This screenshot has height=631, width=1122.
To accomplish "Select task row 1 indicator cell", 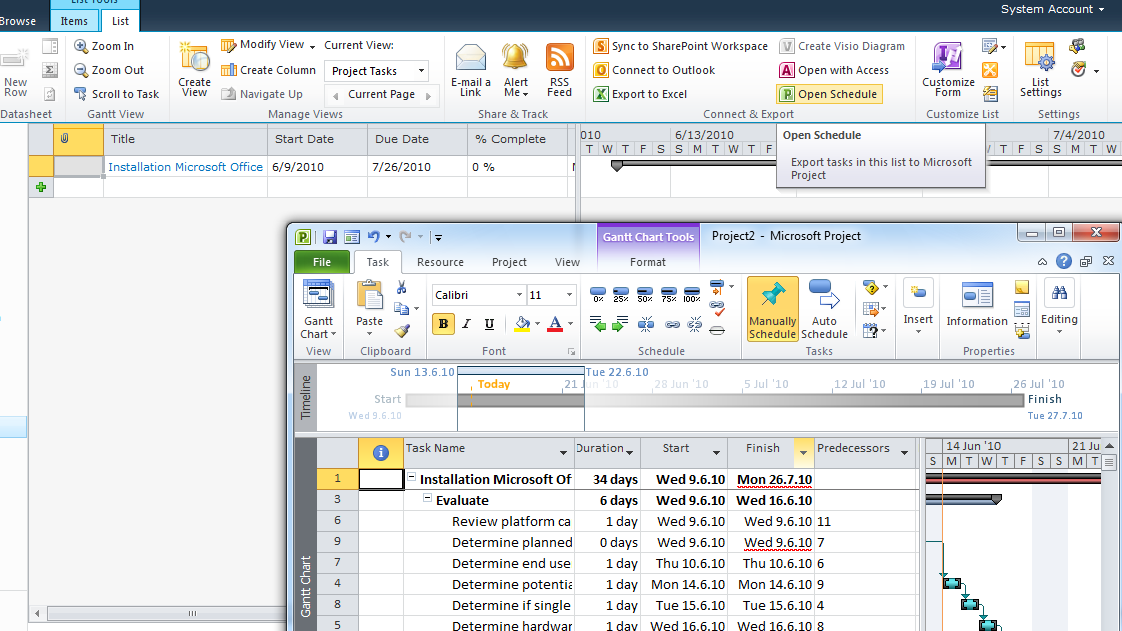I will click(x=381, y=479).
